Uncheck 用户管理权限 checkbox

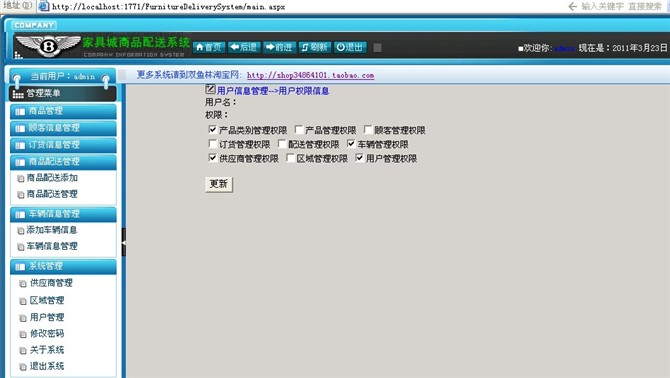[360, 158]
